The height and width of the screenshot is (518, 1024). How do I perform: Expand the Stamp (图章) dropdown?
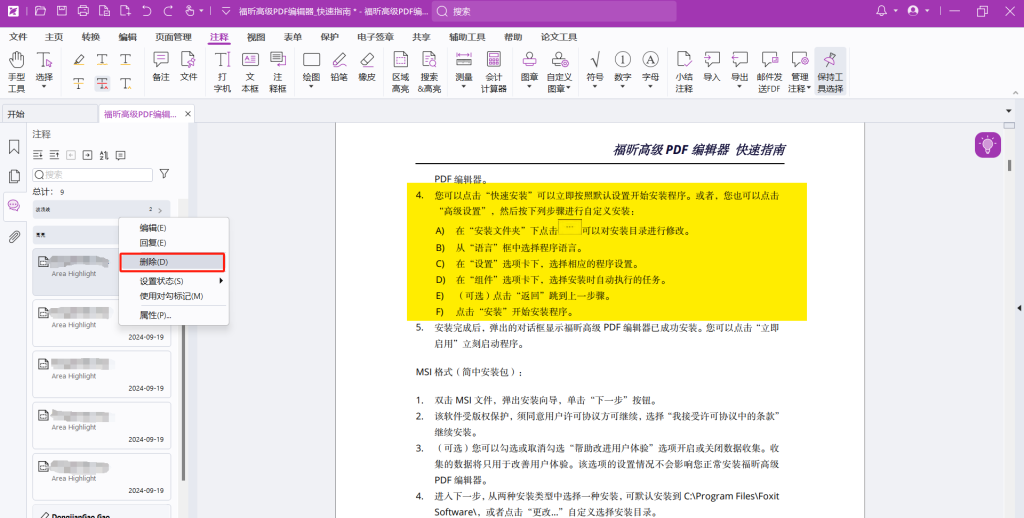point(530,70)
